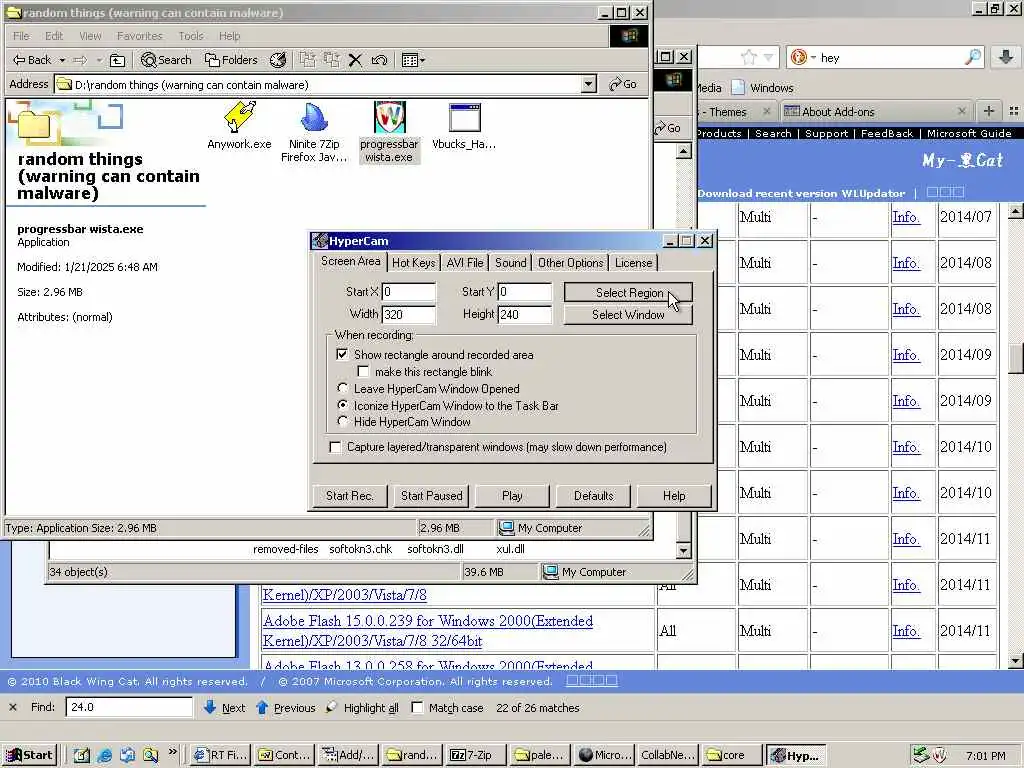The height and width of the screenshot is (768, 1024).
Task: Enable make this rectangle blink
Action: tap(363, 372)
